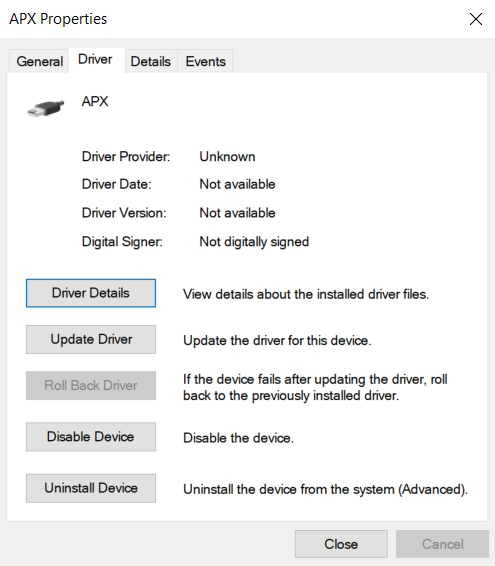Click the Driver Provider value Unknown

click(x=227, y=157)
